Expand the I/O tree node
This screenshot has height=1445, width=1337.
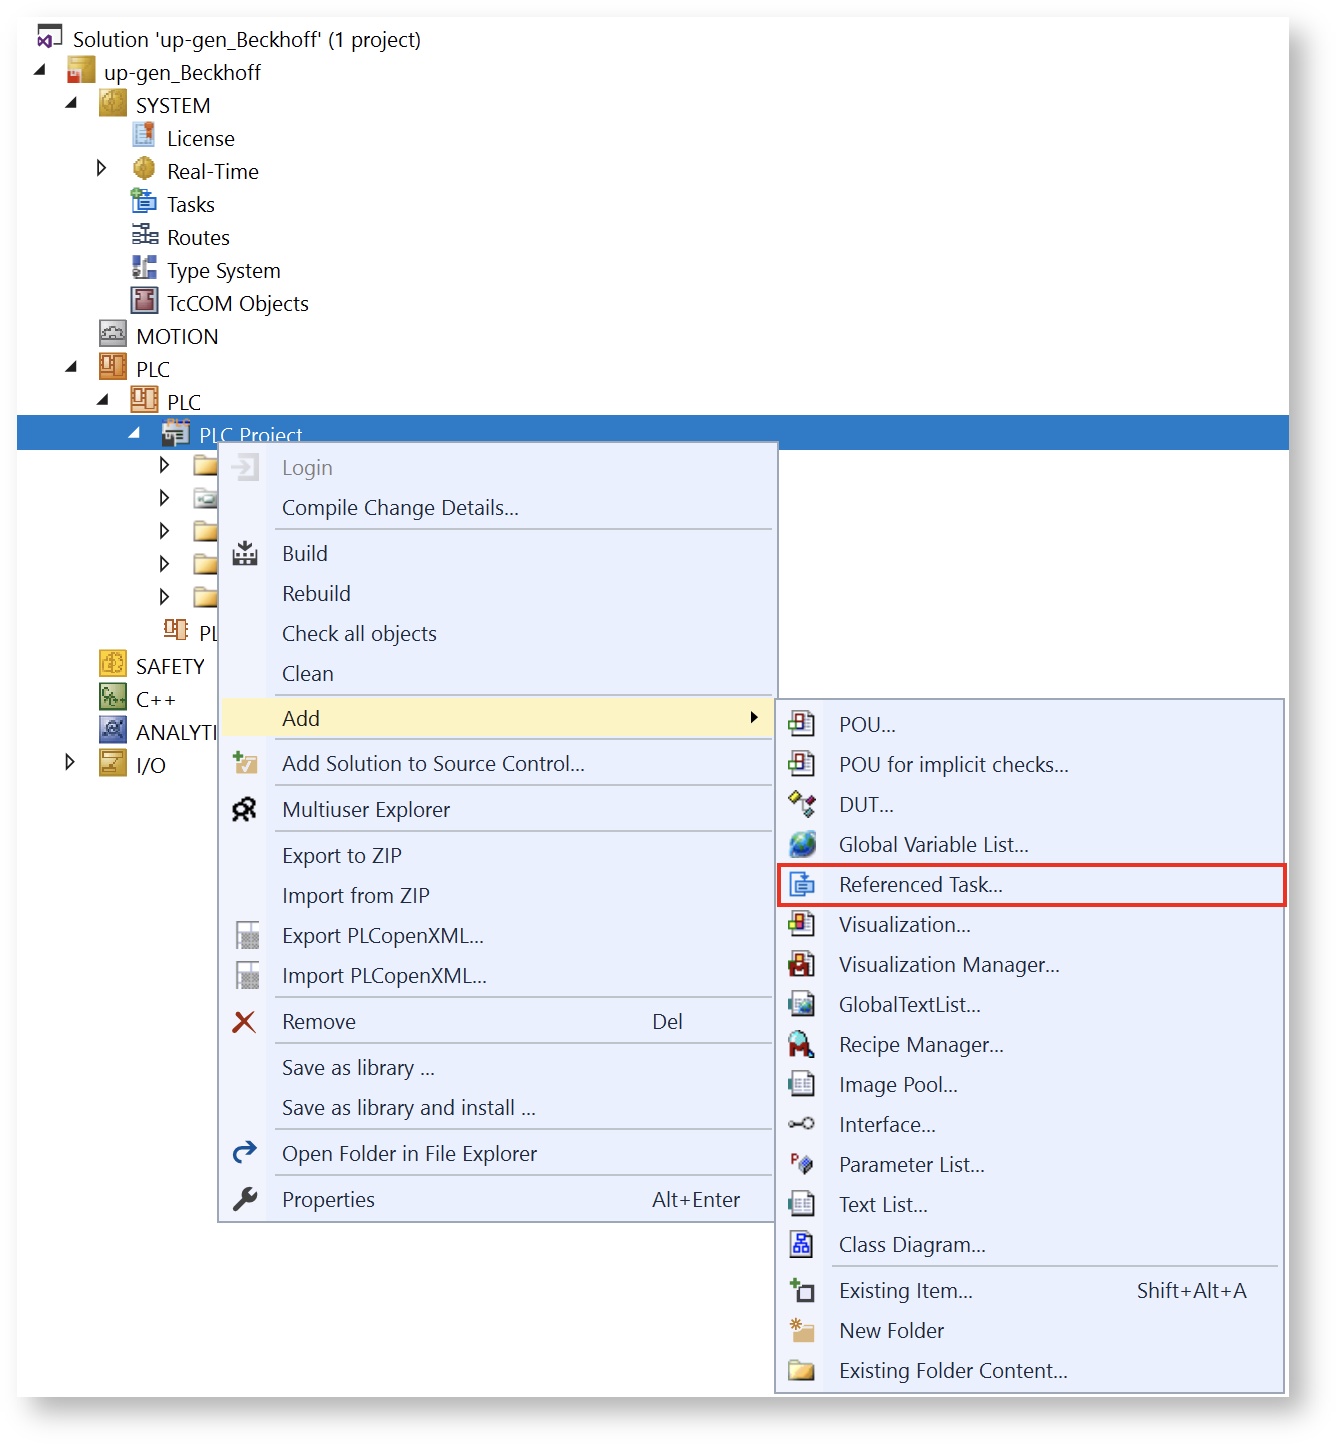click(x=69, y=762)
